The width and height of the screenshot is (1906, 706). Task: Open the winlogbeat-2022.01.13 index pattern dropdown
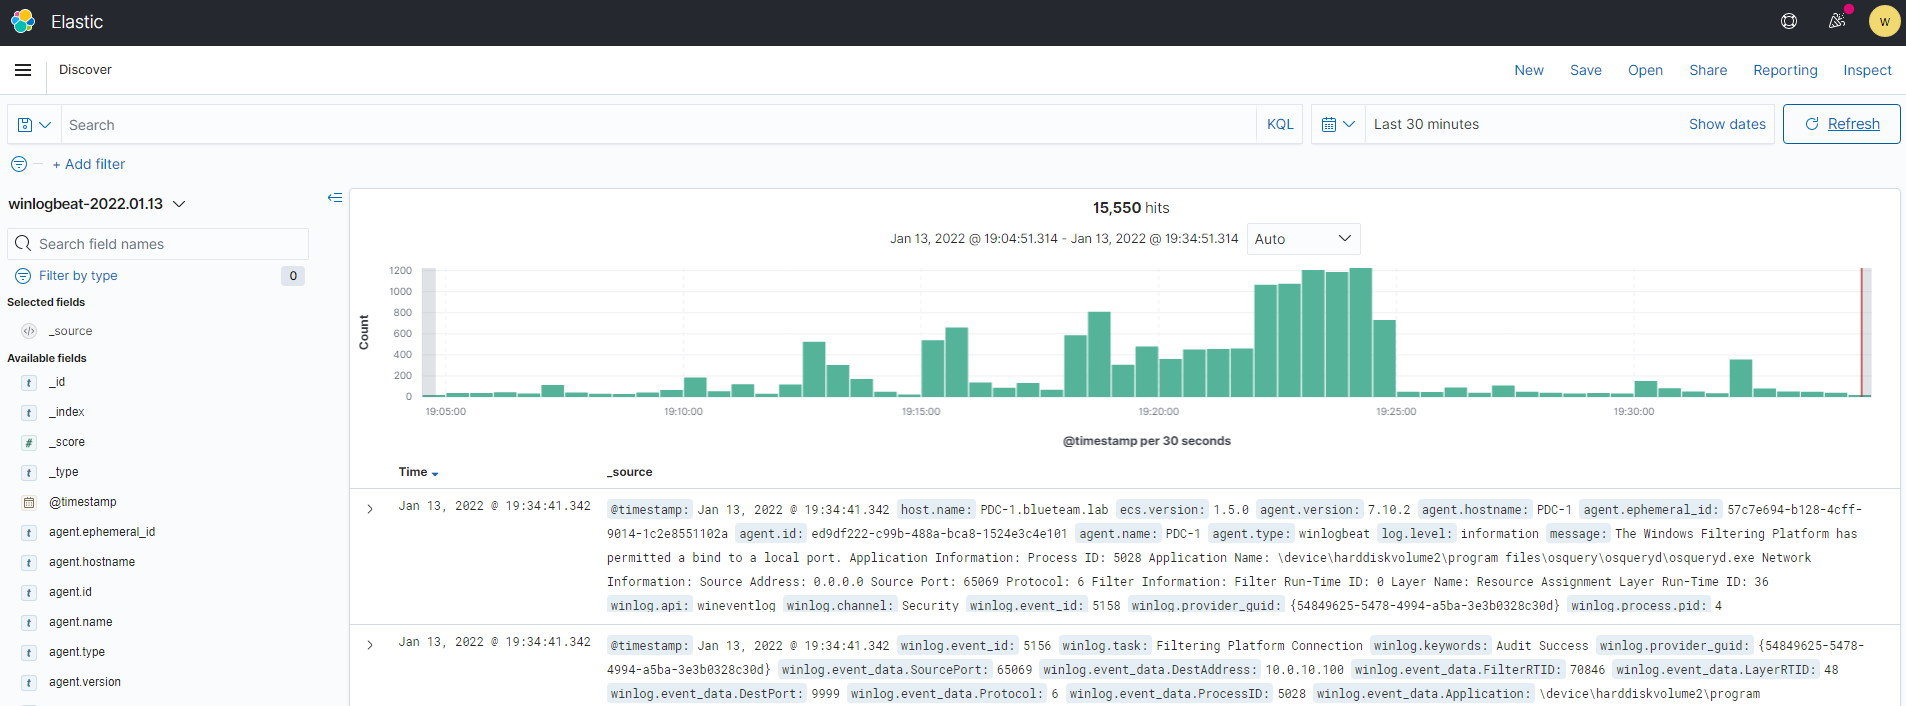coord(97,204)
